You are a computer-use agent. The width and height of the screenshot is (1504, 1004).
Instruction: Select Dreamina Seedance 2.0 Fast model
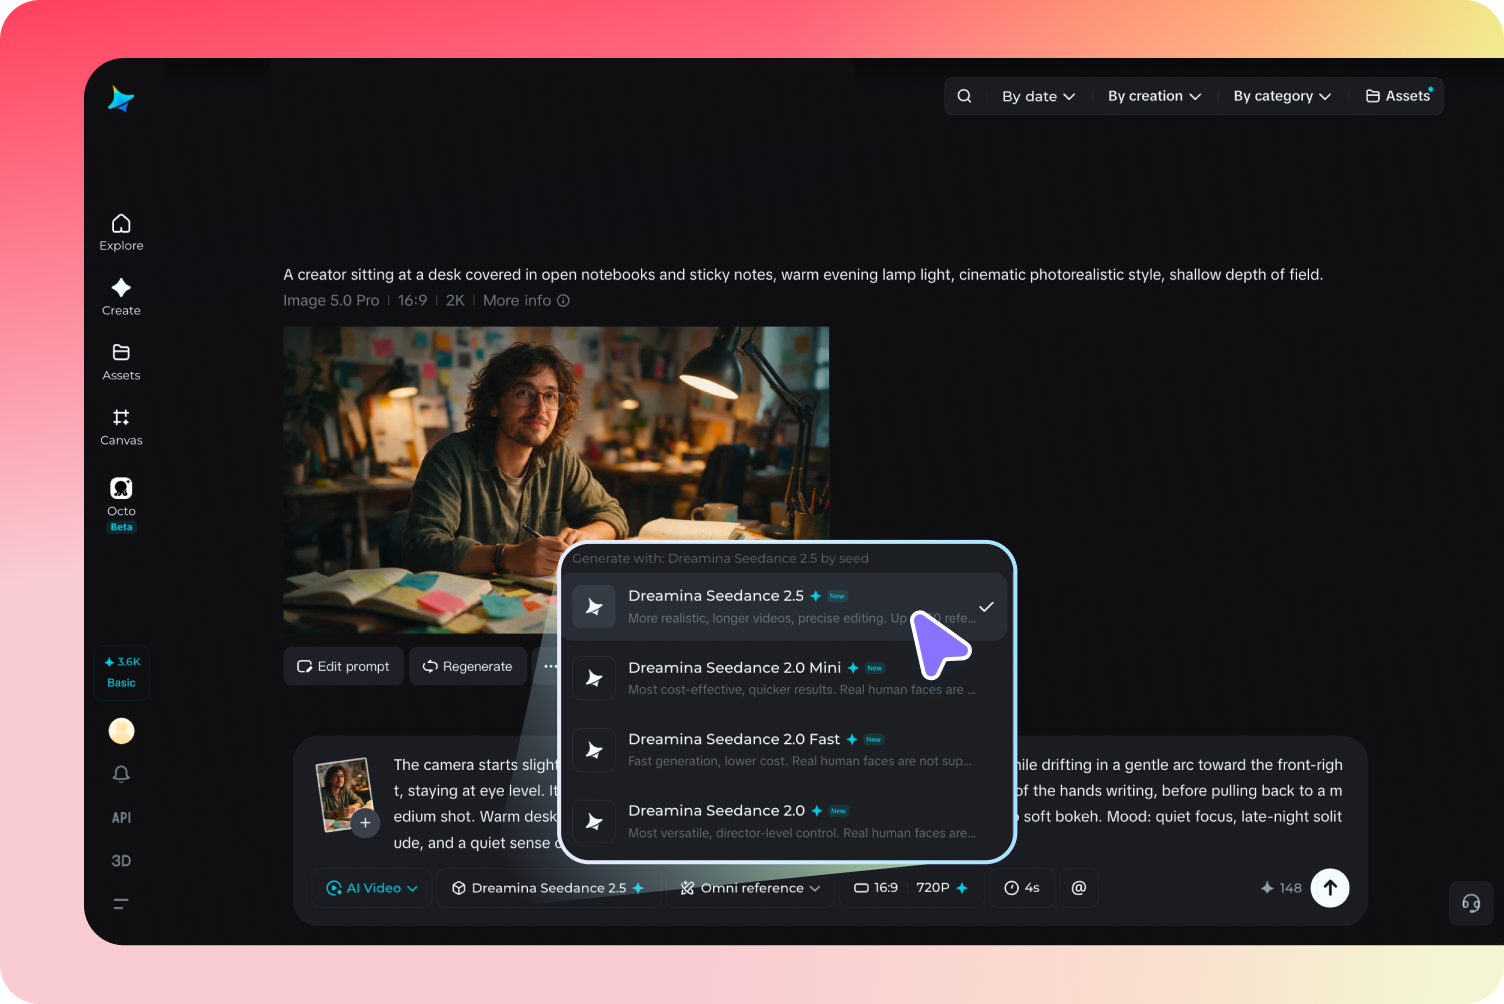pos(784,750)
